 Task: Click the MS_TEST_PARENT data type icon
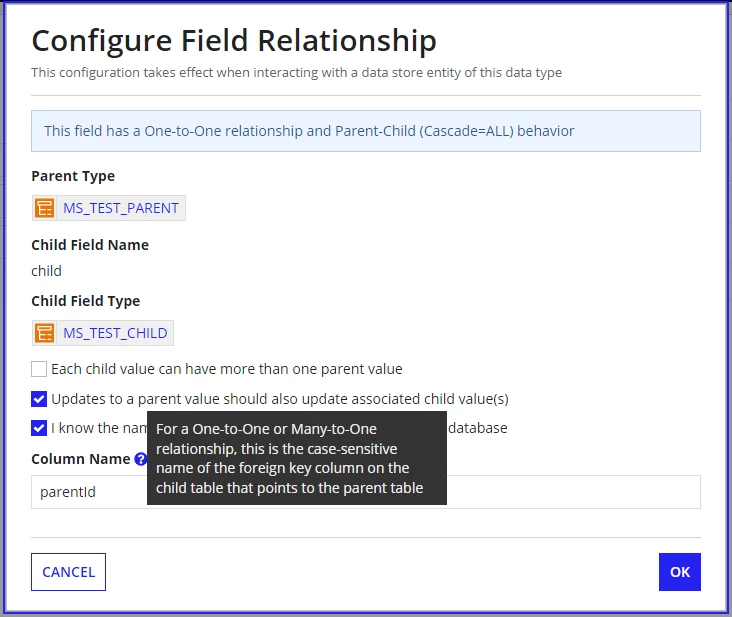44,208
